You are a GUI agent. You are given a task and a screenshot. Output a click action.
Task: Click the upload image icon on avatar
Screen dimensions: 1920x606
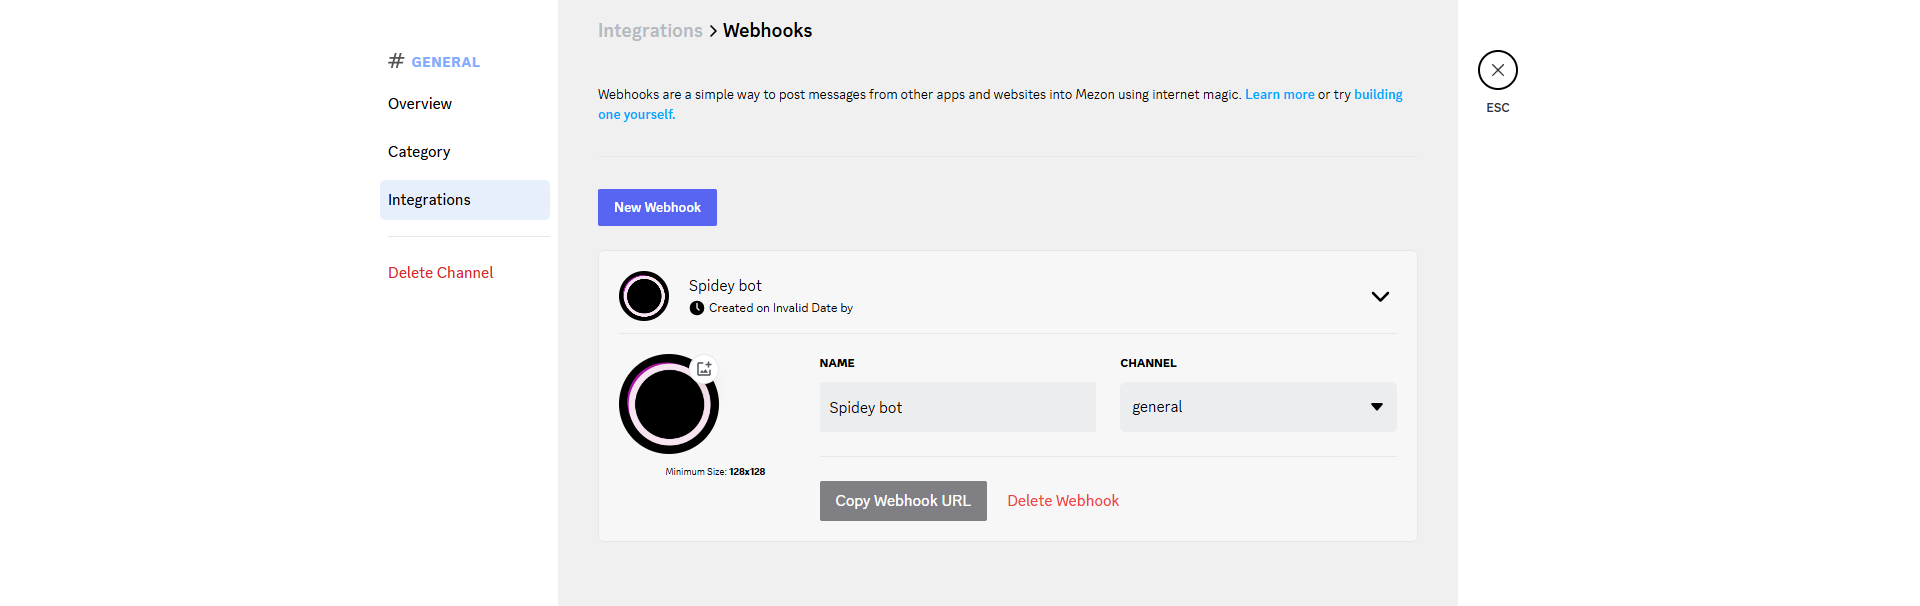tap(704, 369)
